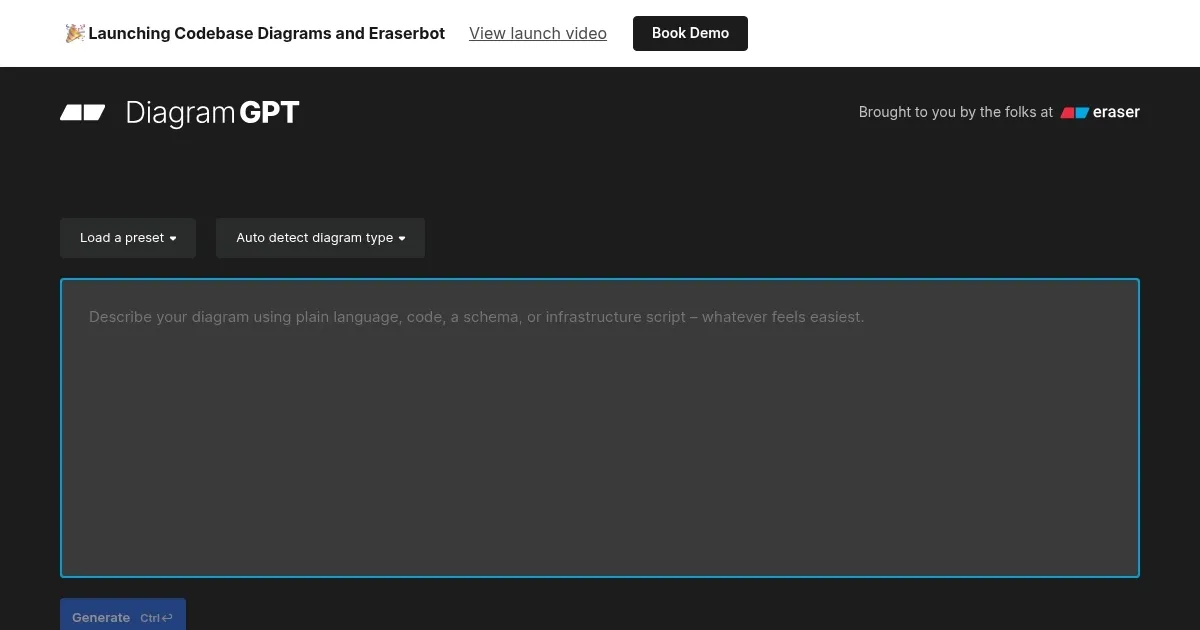1200x630 pixels.
Task: Click the Enter key symbol on the Generate button
Action: tap(166, 618)
